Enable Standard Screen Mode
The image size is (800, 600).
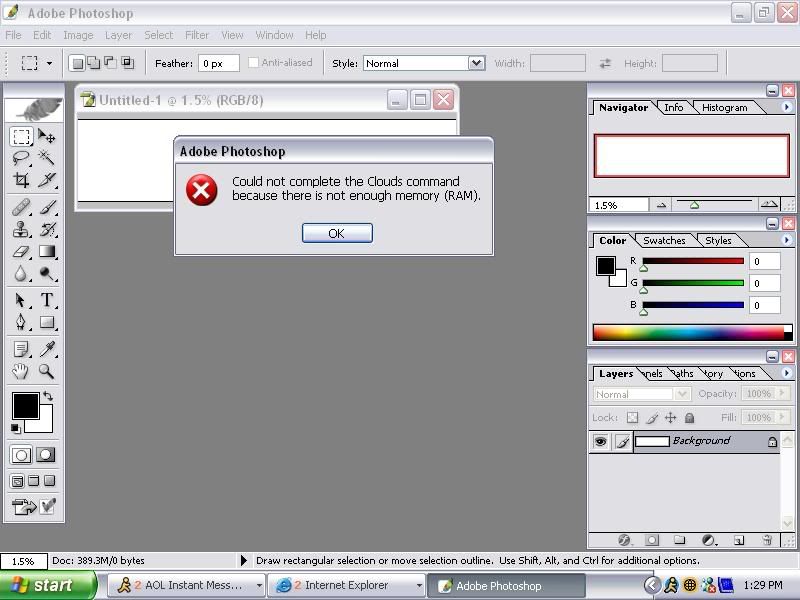(17, 481)
